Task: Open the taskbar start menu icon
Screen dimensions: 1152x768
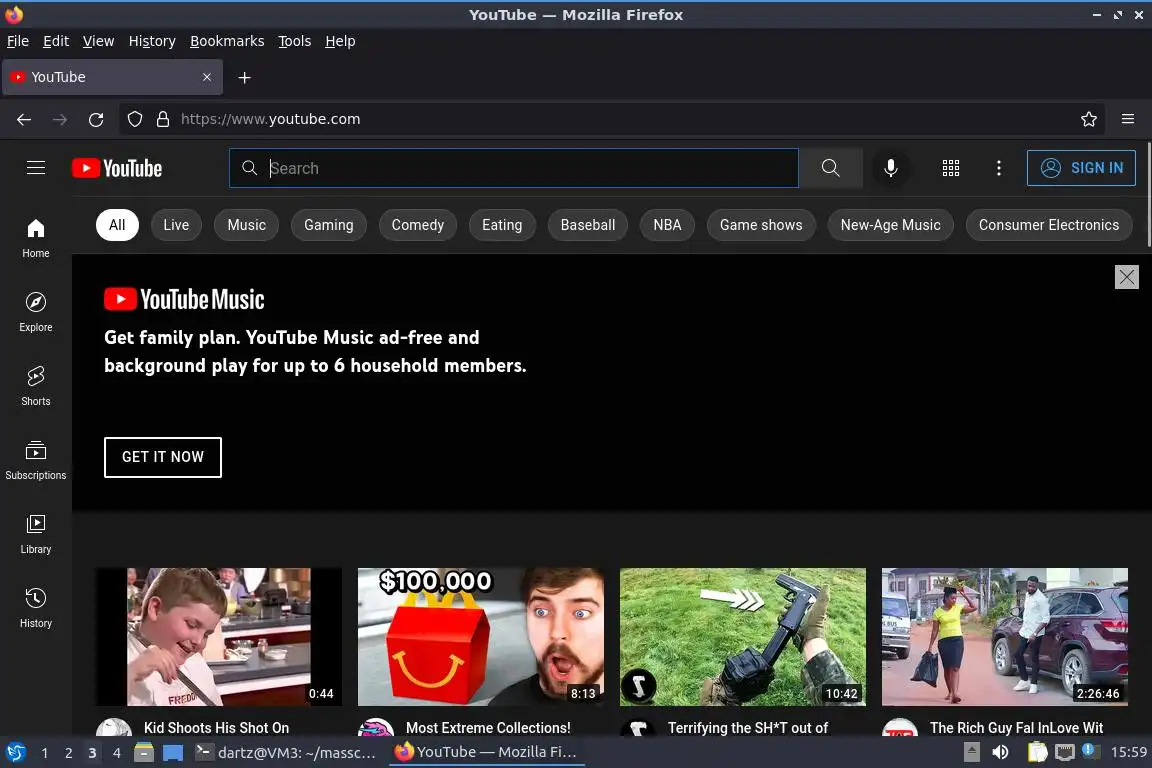Action: 15,753
